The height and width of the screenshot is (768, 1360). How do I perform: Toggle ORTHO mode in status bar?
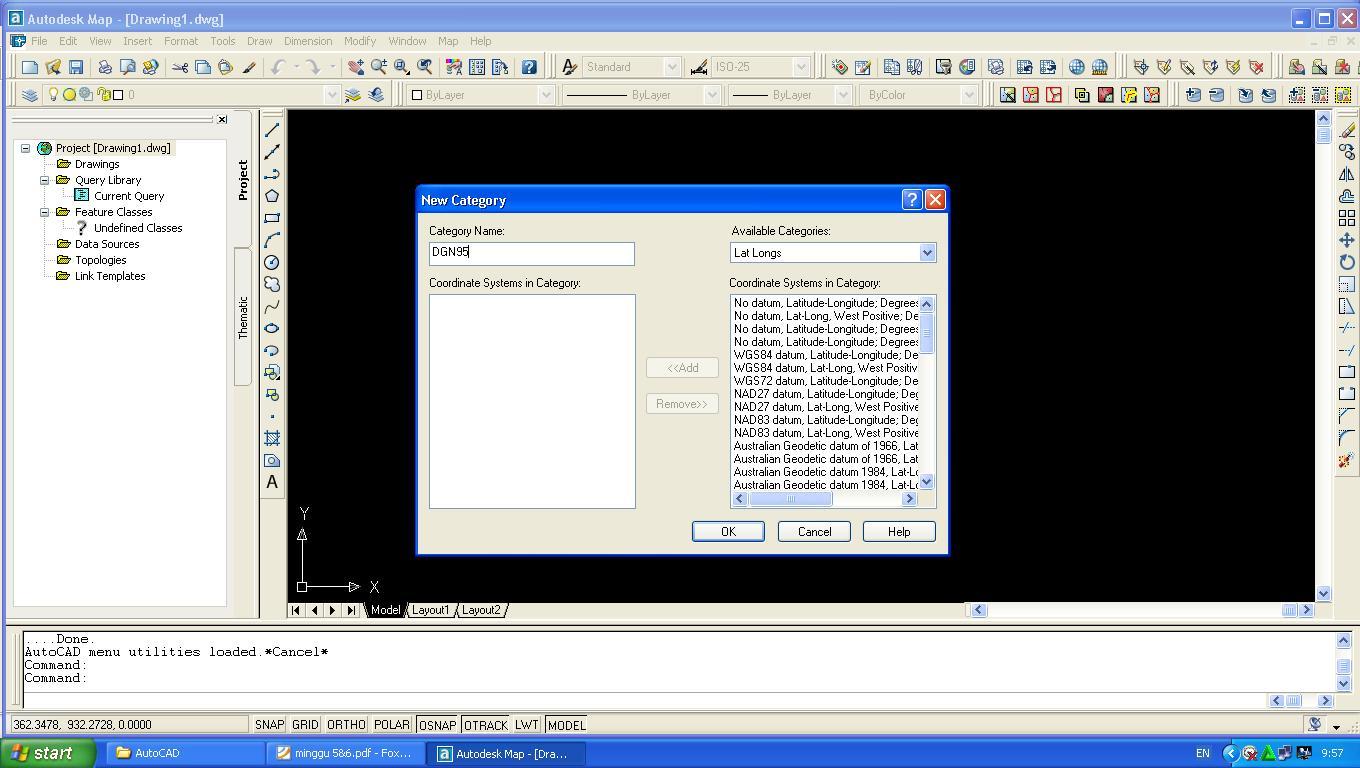[x=346, y=725]
